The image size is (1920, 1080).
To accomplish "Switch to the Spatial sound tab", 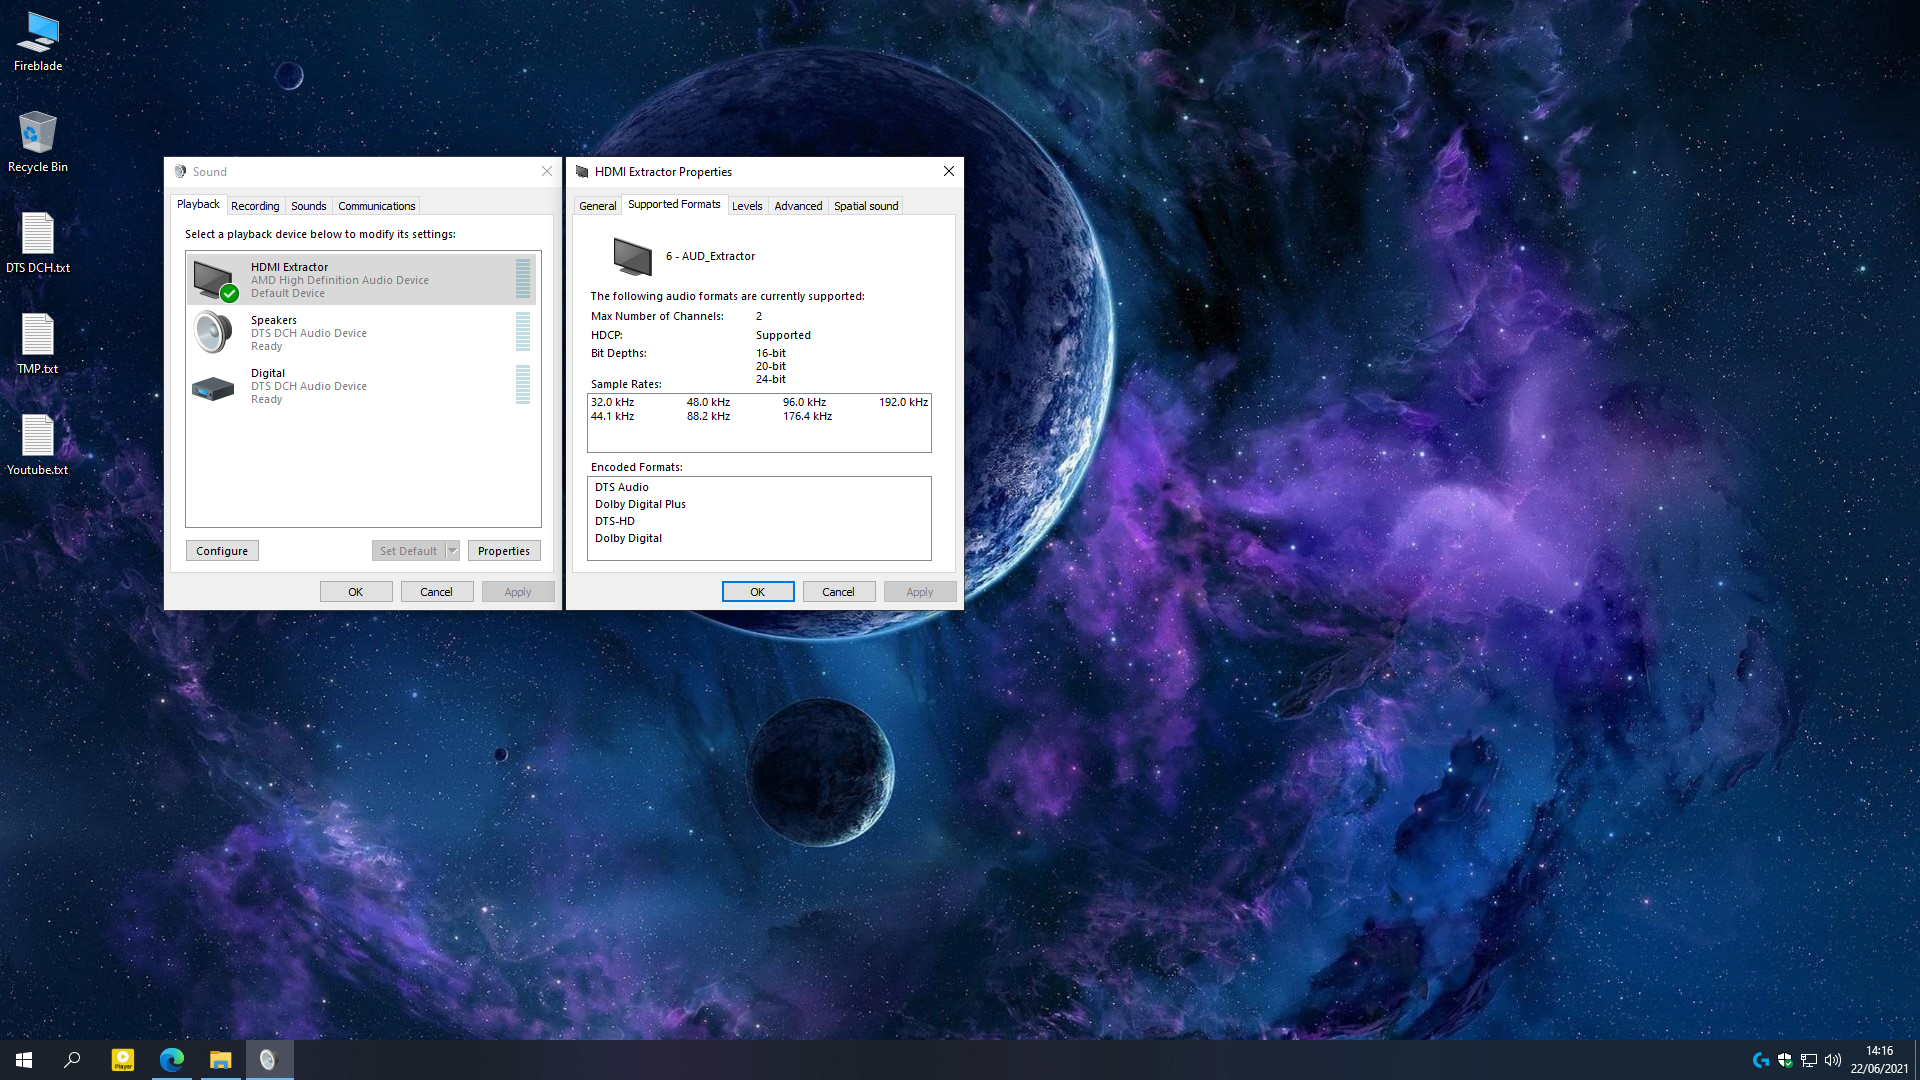I will point(866,206).
